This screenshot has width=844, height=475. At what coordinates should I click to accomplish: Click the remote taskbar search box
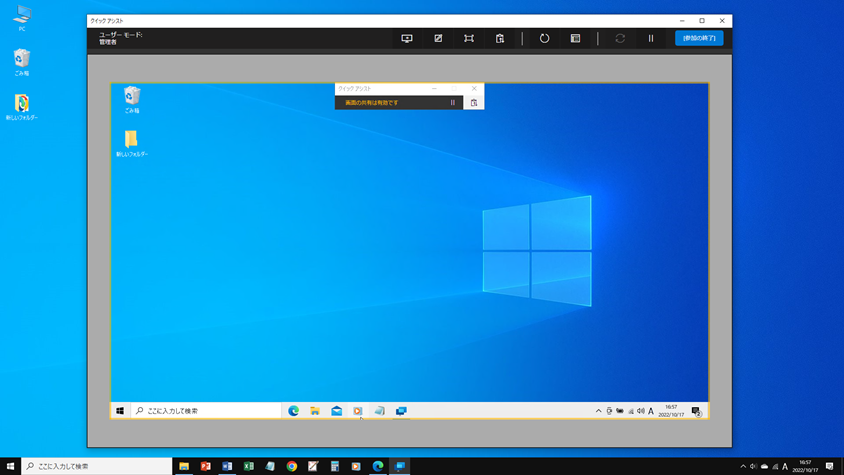206,411
